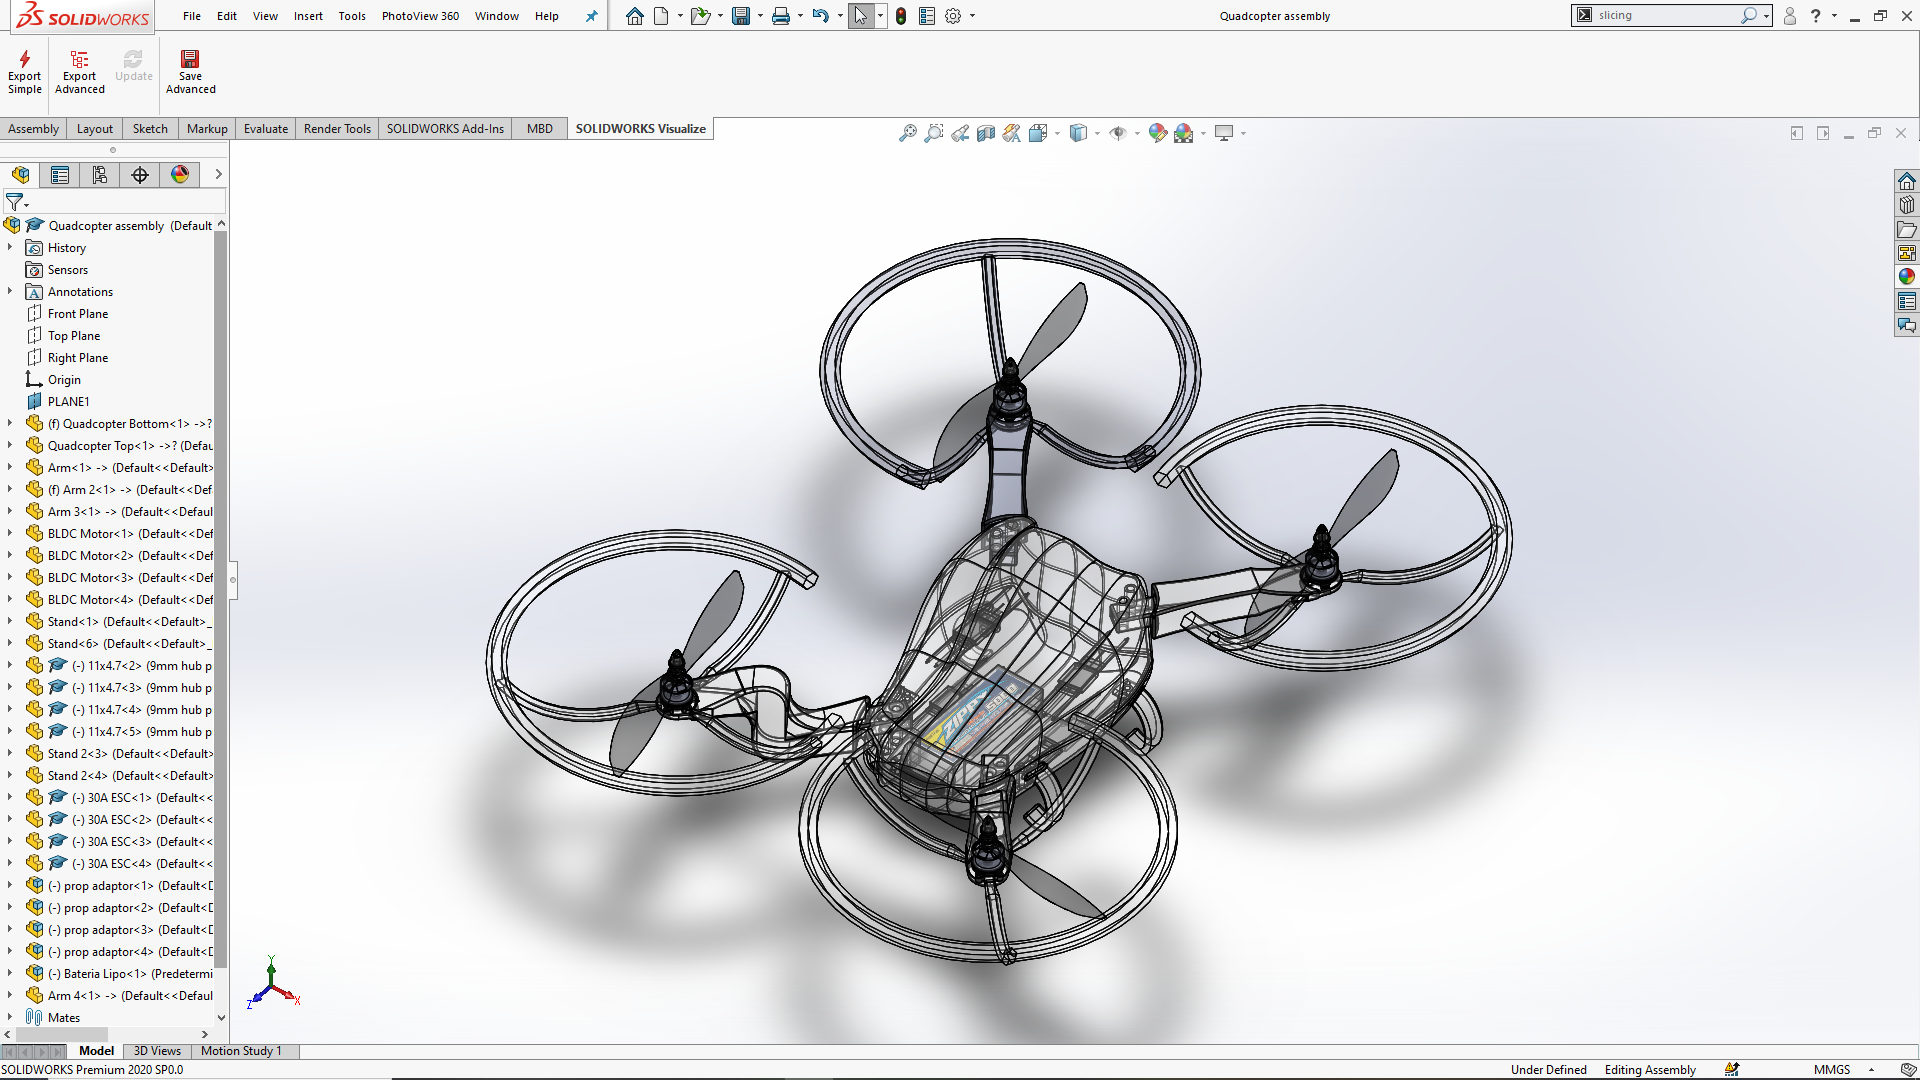Click the Export Simple icon
Viewport: 1920px width, 1080px height.
pos(25,72)
